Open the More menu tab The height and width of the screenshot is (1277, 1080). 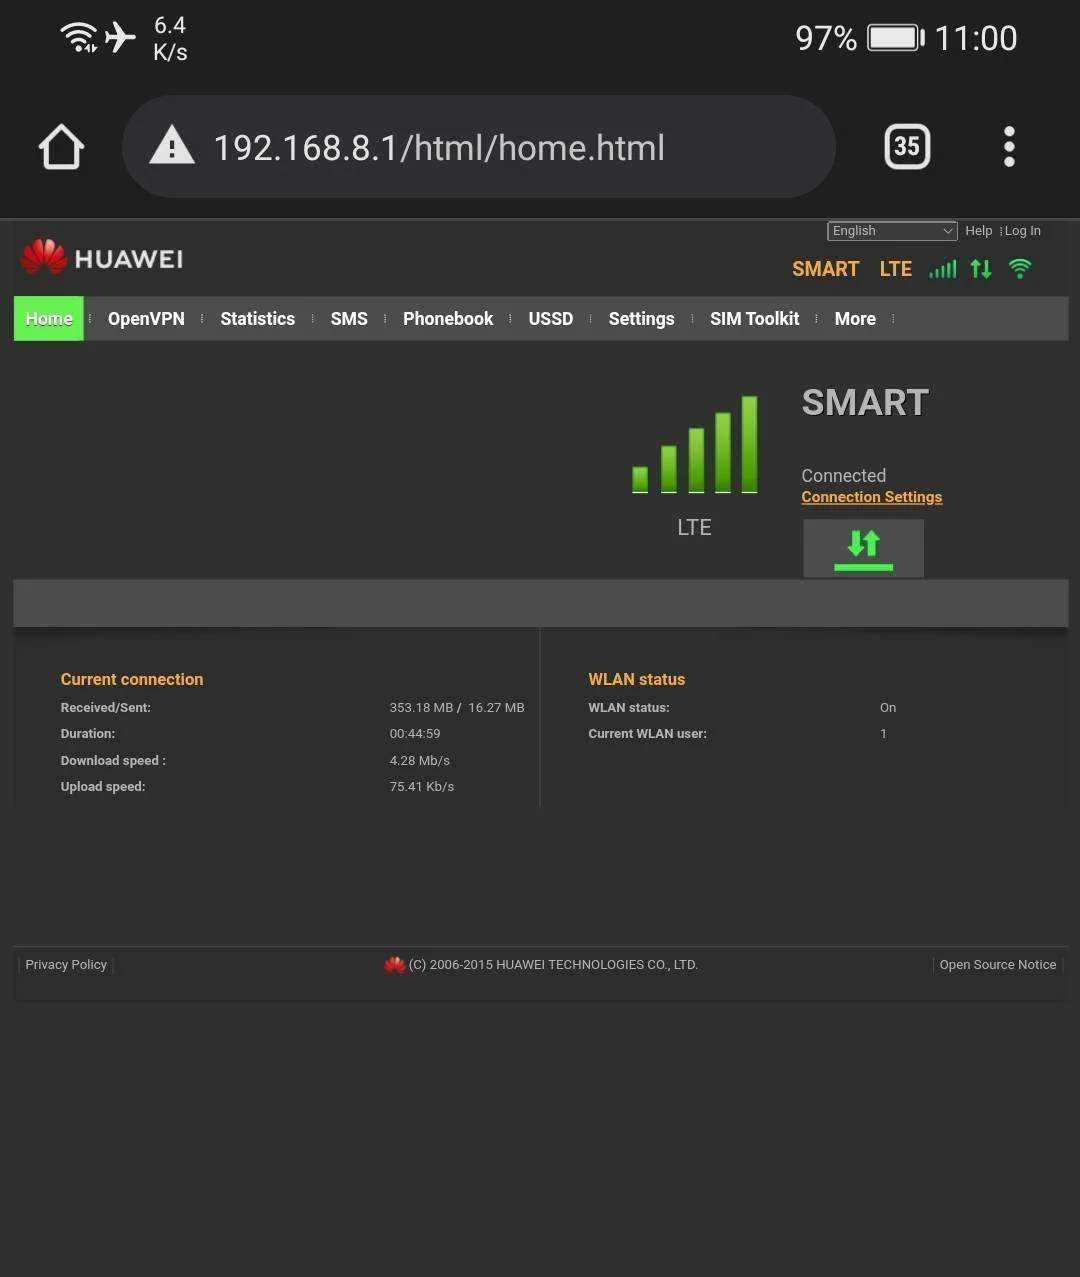[855, 318]
